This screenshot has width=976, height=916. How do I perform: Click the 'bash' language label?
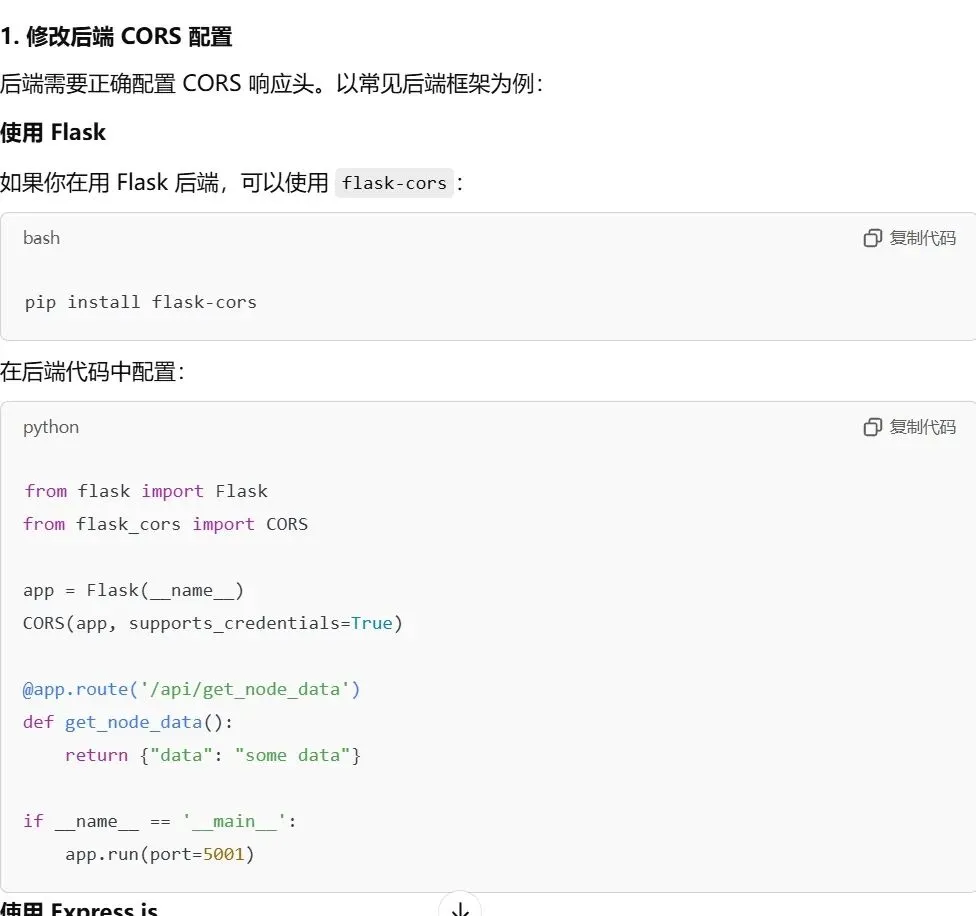tap(42, 238)
